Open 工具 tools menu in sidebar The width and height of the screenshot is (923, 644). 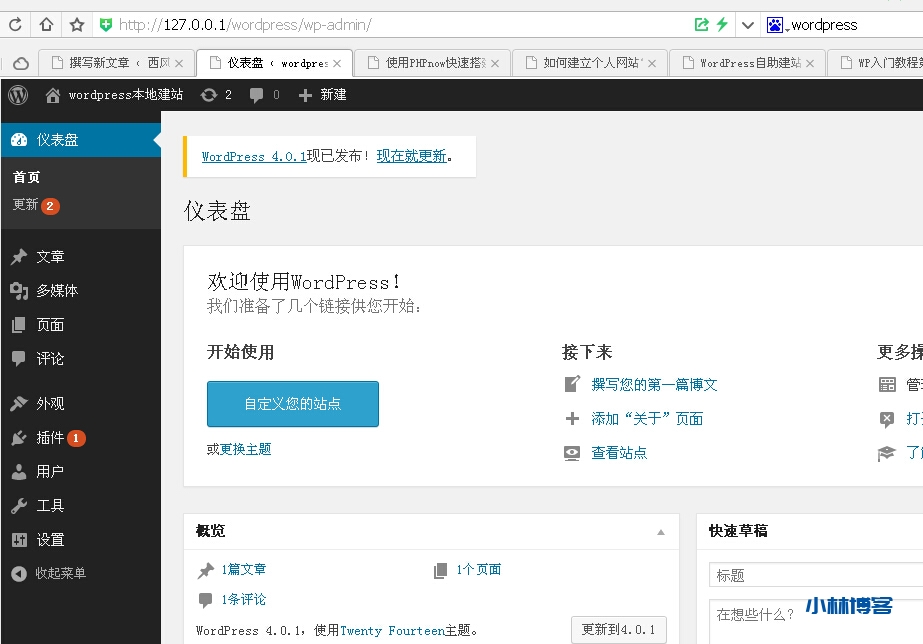click(x=50, y=506)
